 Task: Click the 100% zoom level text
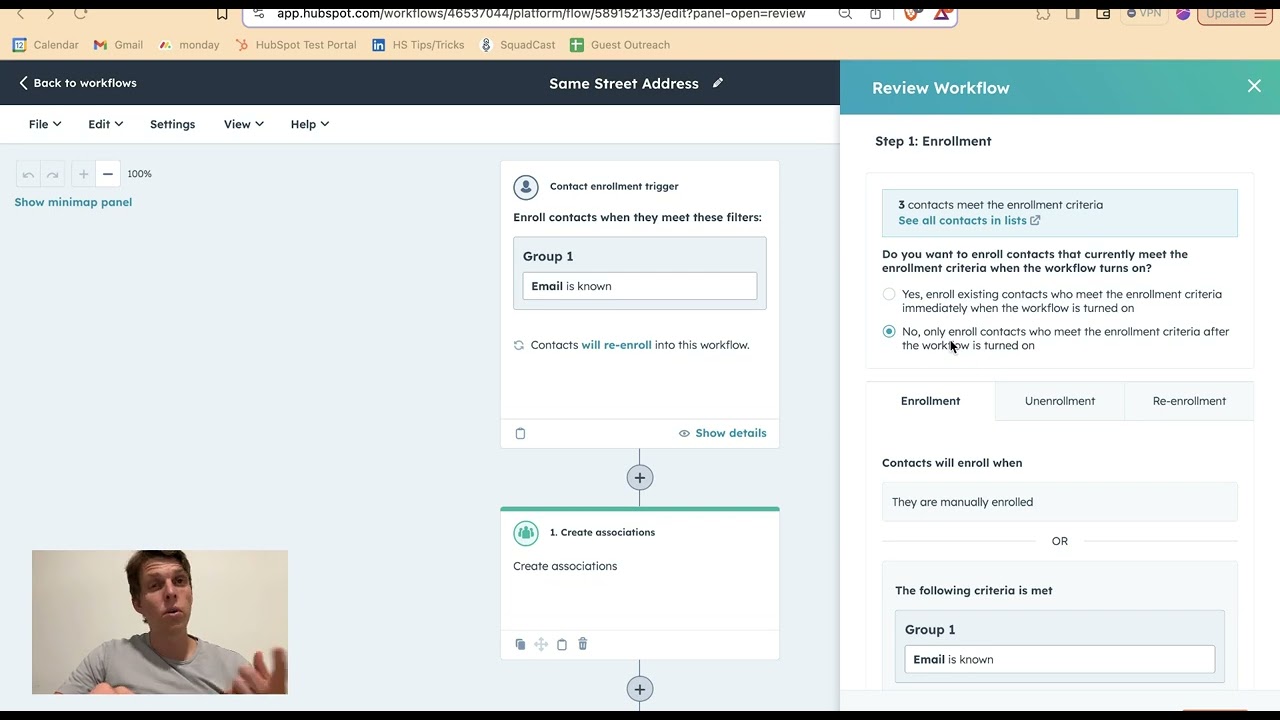139,174
